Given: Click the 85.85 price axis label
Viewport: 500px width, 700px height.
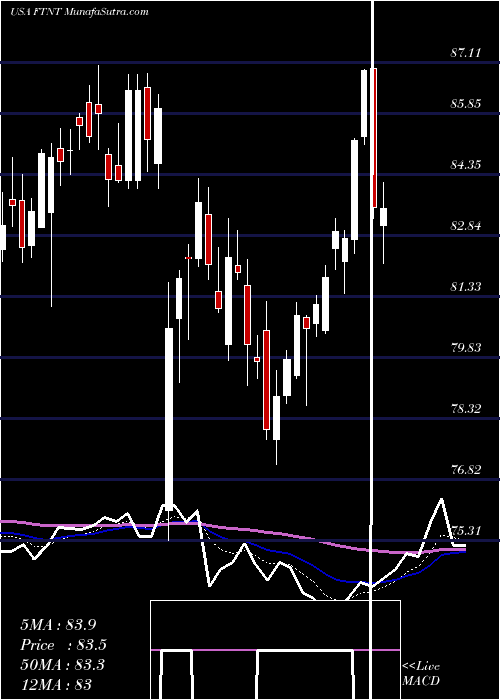Looking at the screenshot, I should [466, 104].
